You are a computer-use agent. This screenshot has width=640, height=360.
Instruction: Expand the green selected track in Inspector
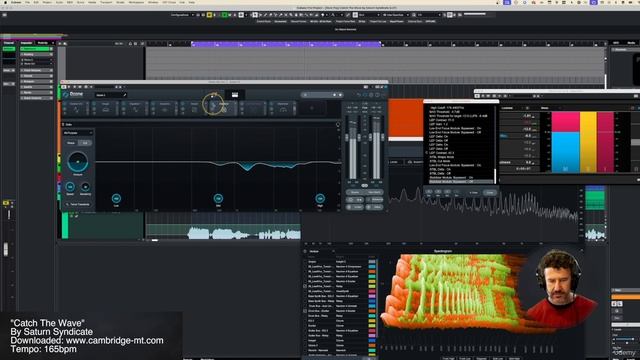click(x=37, y=49)
